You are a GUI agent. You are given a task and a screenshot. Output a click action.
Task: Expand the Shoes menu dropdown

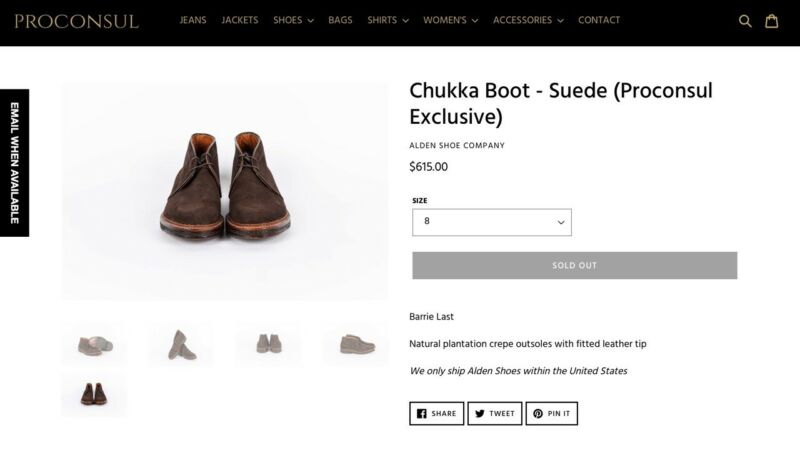[x=293, y=20]
